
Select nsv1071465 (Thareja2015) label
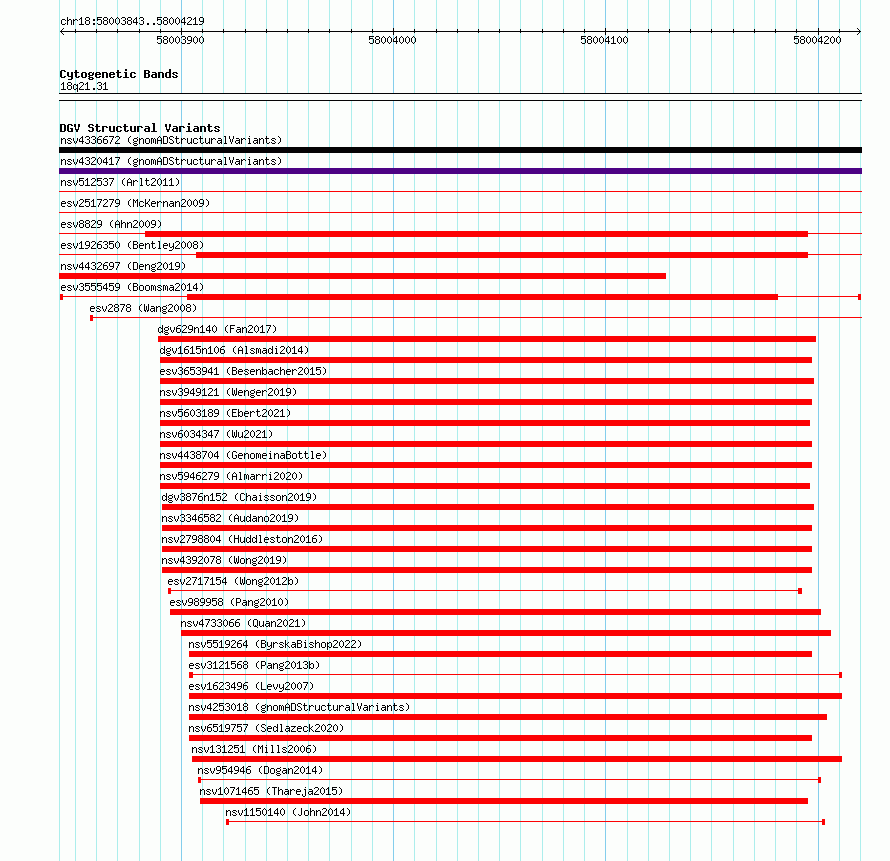(271, 791)
